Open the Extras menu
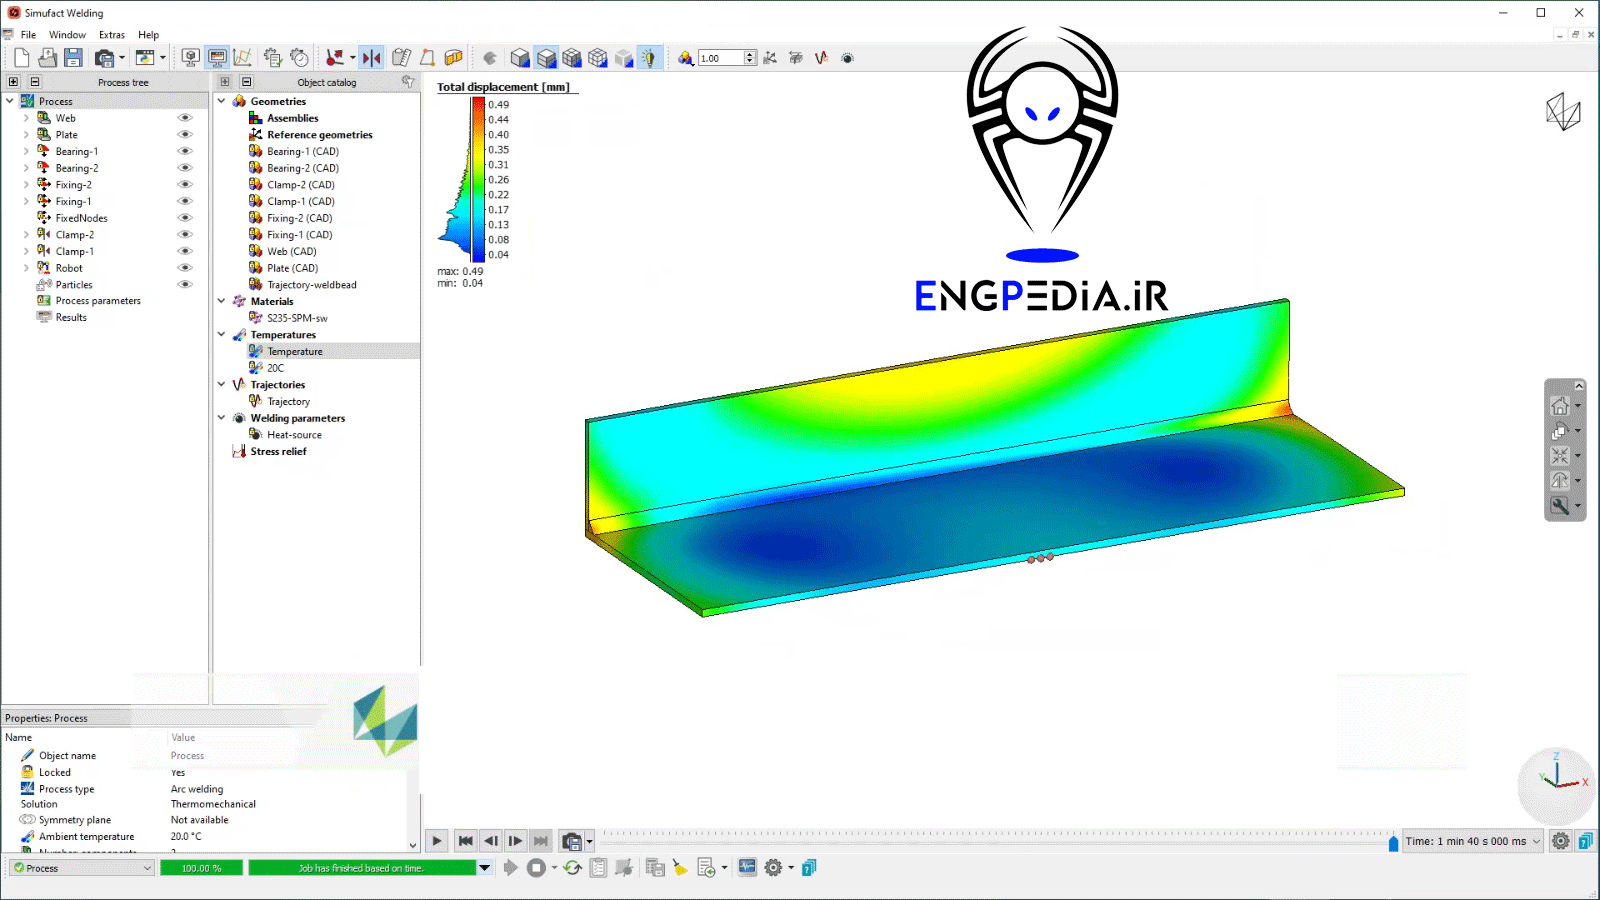Viewport: 1600px width, 900px height. 112,35
